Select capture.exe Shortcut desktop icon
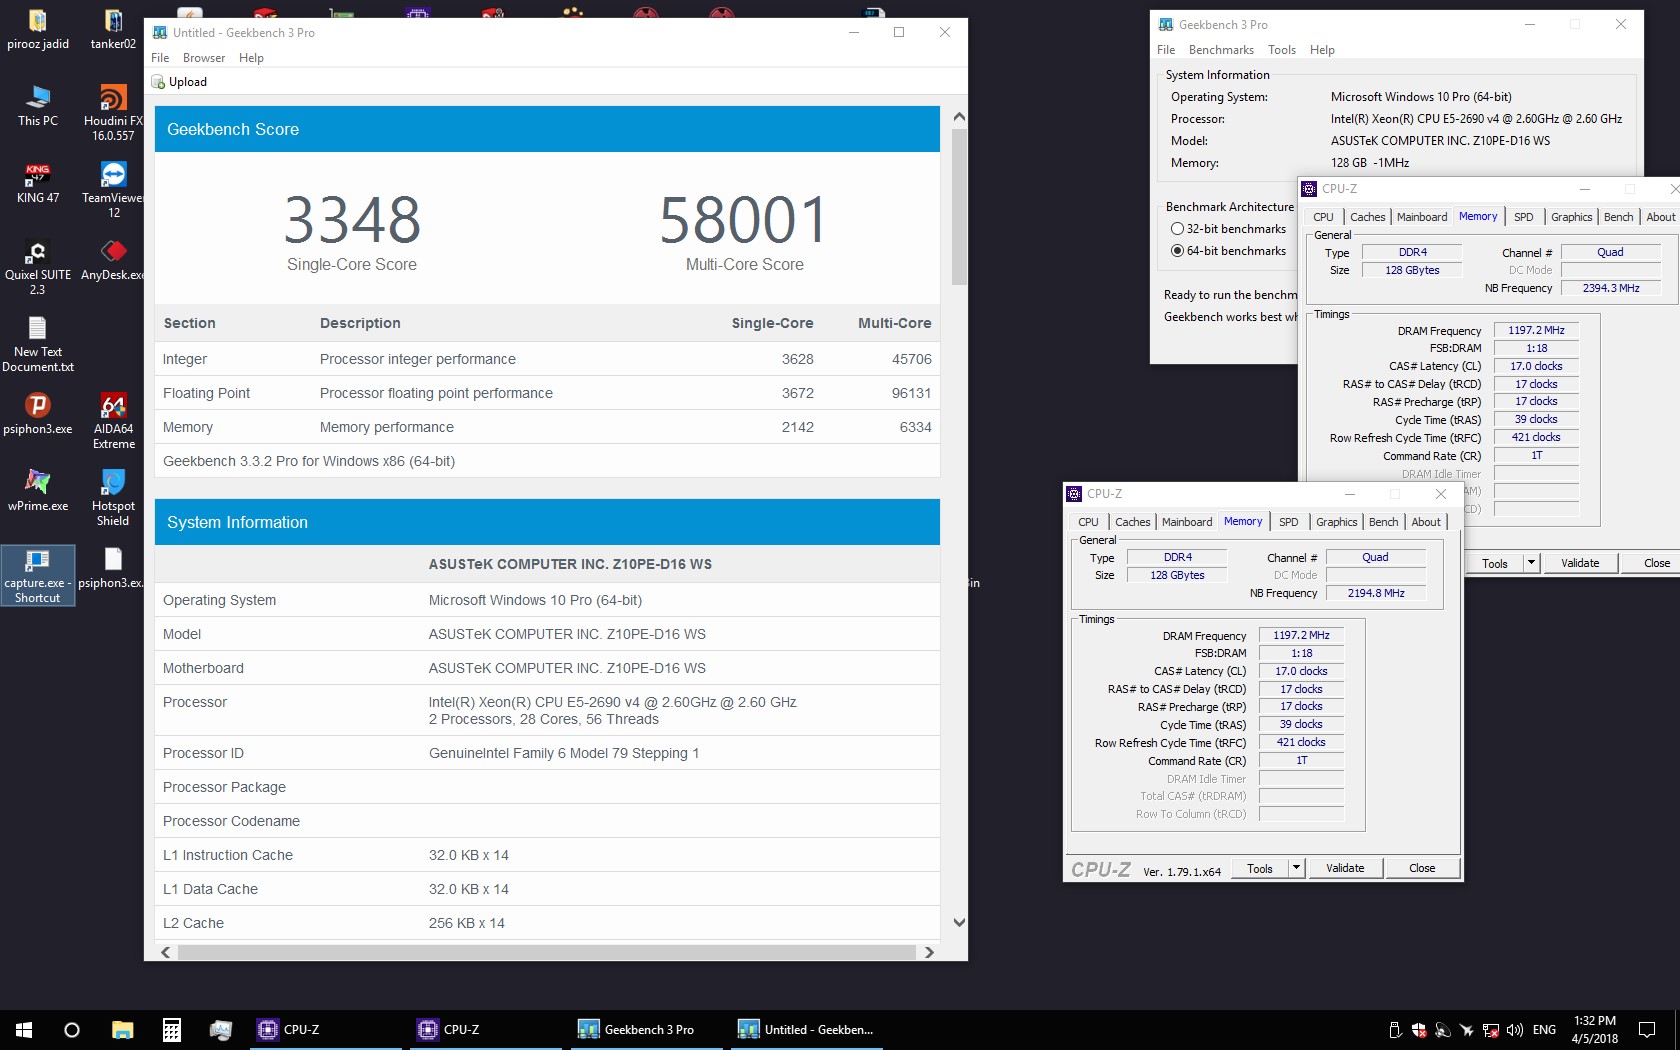This screenshot has width=1680, height=1050. point(38,575)
